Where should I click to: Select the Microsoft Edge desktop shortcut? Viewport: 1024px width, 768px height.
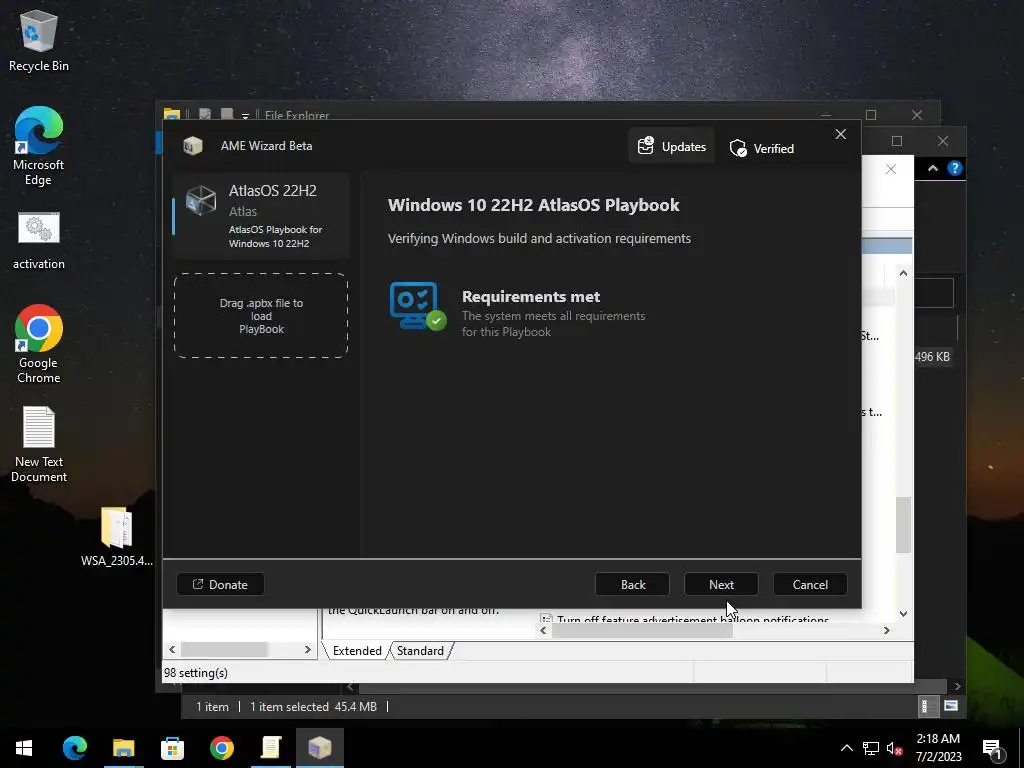39,146
